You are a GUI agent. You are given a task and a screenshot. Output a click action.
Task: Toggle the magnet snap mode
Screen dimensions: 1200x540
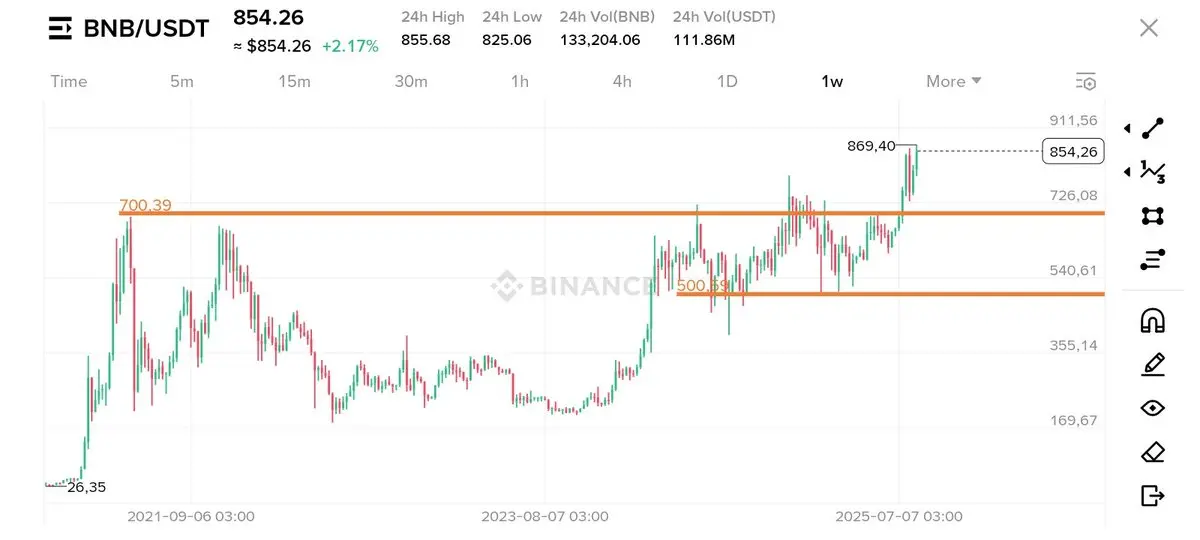pos(1153,320)
